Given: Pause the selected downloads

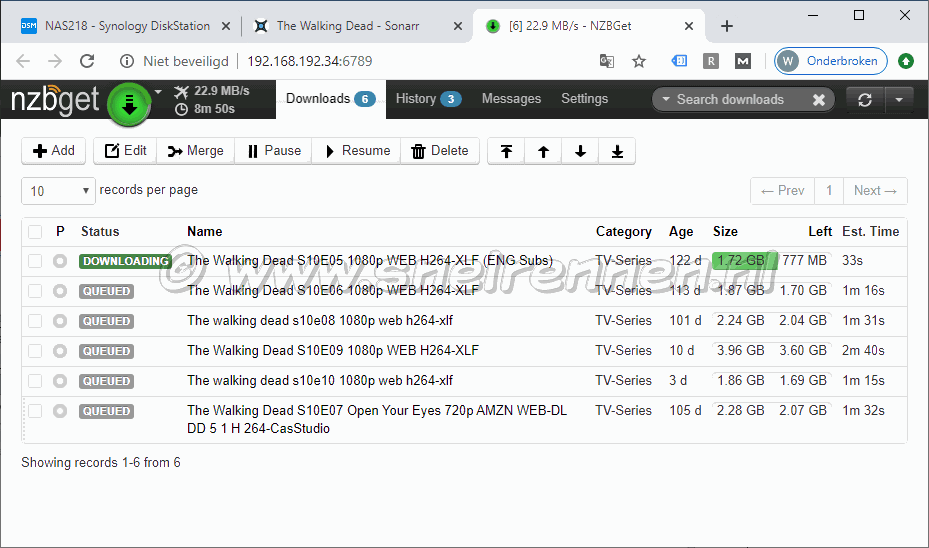Looking at the screenshot, I should [274, 151].
